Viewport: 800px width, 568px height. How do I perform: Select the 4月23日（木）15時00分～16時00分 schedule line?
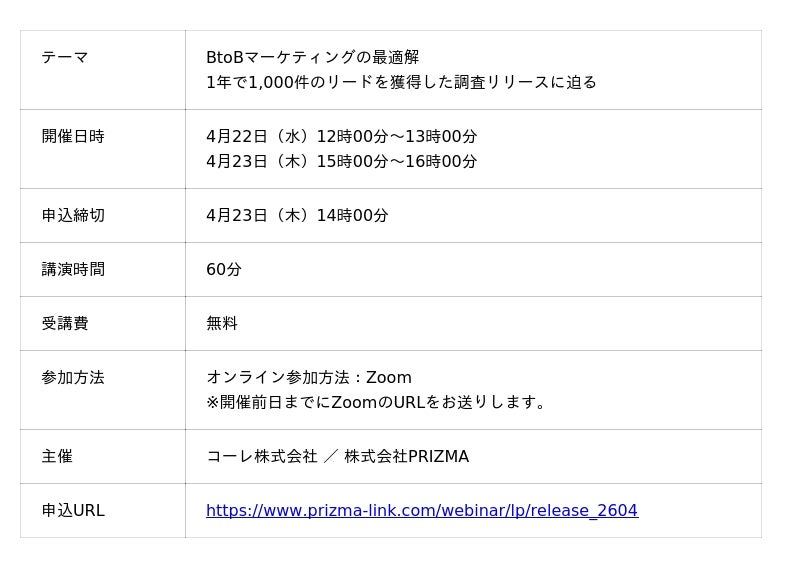tap(341, 161)
